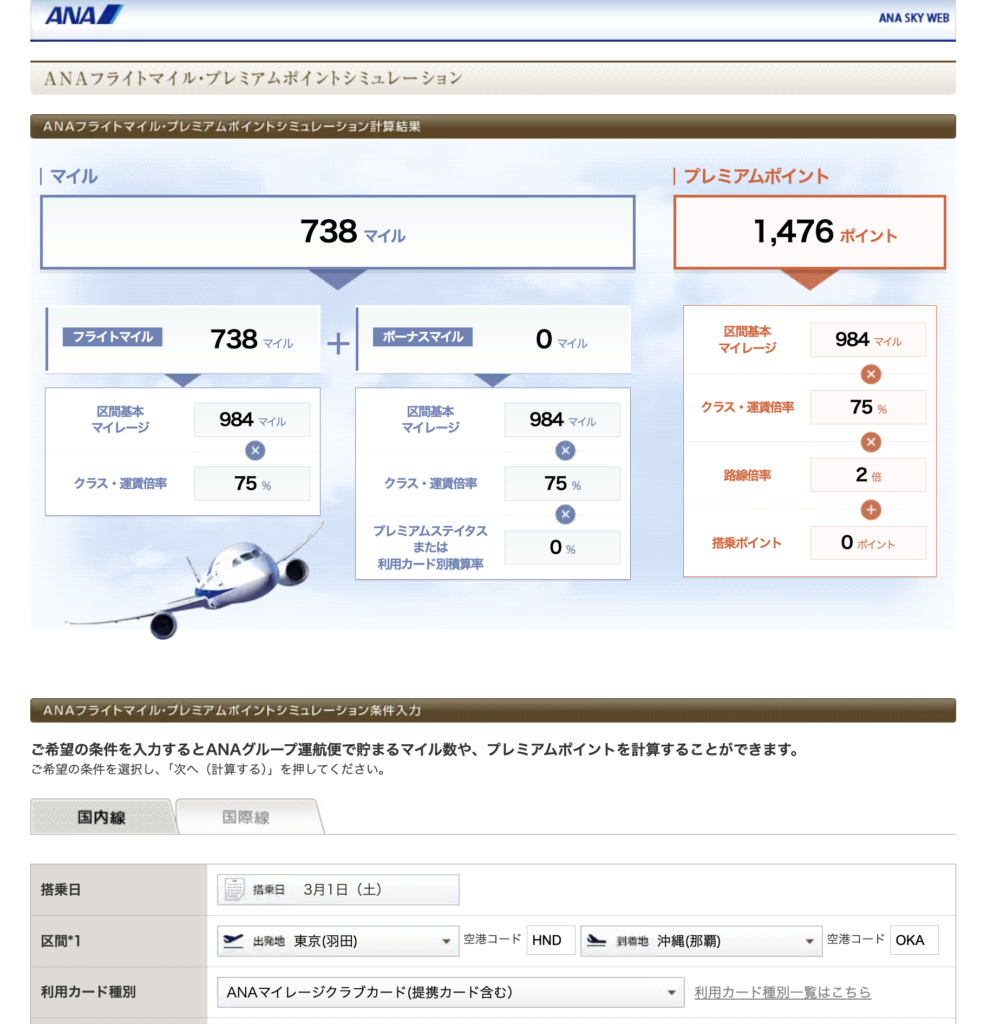Open the 利用カード種別一覧はこちら link
1007x1024 pixels.
click(x=782, y=993)
